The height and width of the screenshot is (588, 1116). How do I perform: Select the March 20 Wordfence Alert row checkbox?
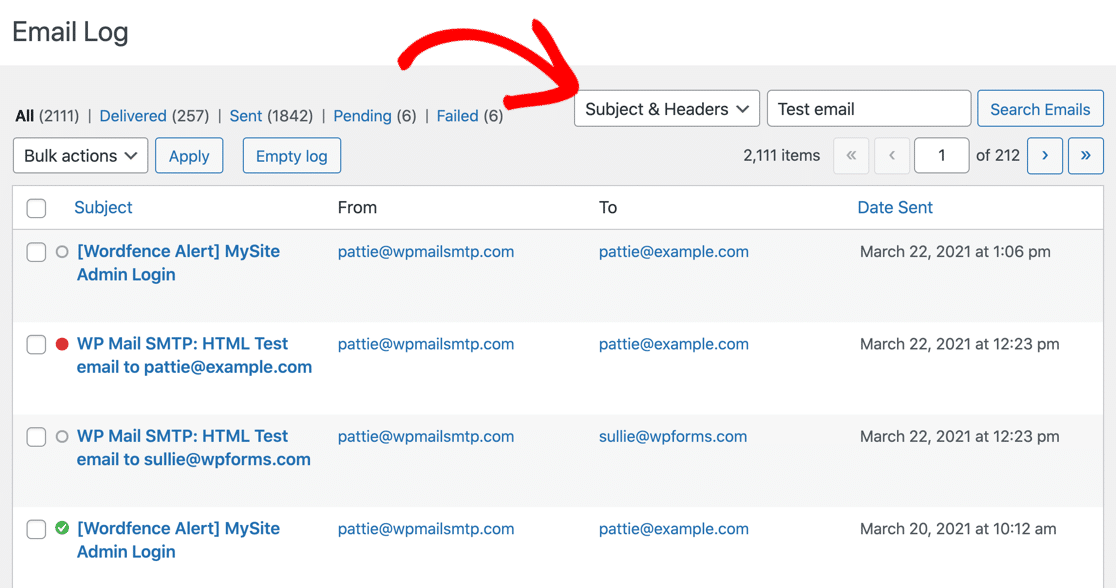click(x=36, y=530)
